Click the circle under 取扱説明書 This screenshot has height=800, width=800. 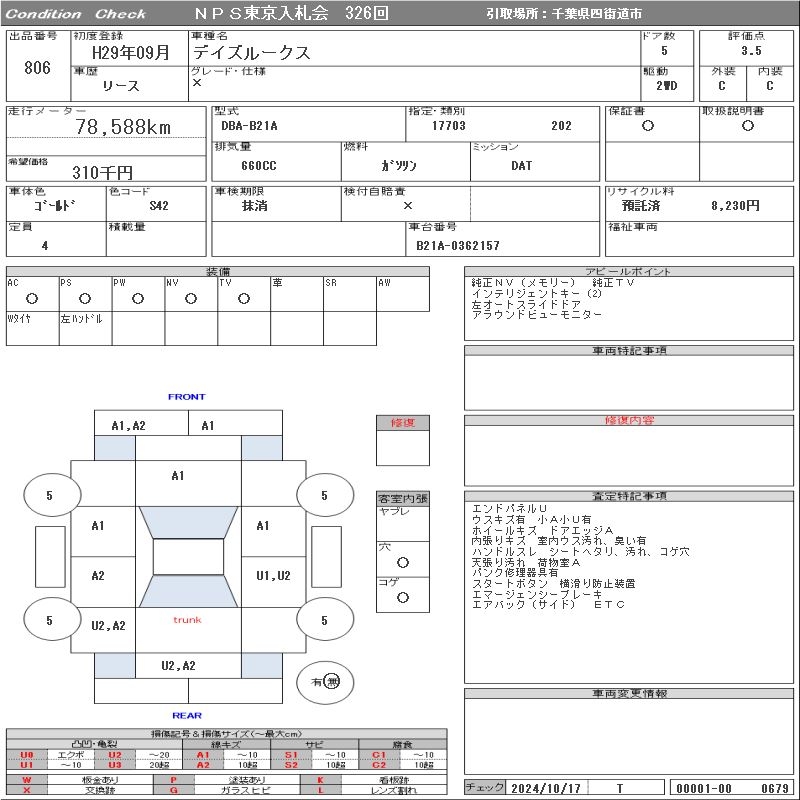(748, 126)
